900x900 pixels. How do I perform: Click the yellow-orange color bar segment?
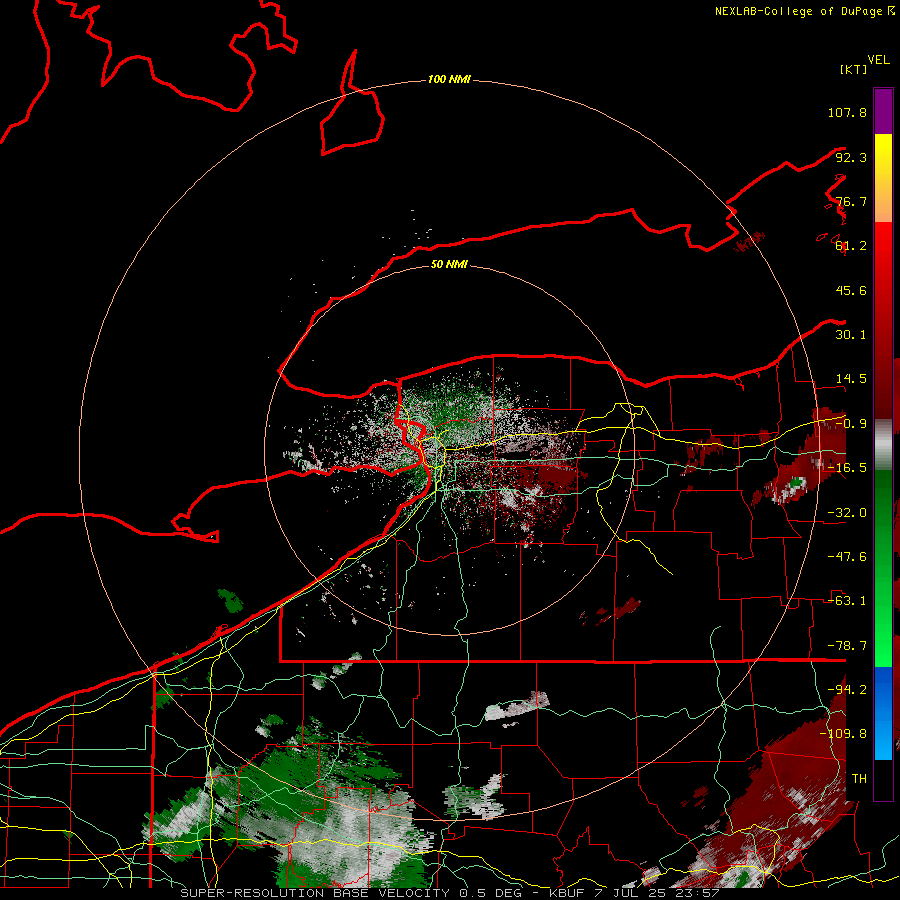tap(883, 178)
